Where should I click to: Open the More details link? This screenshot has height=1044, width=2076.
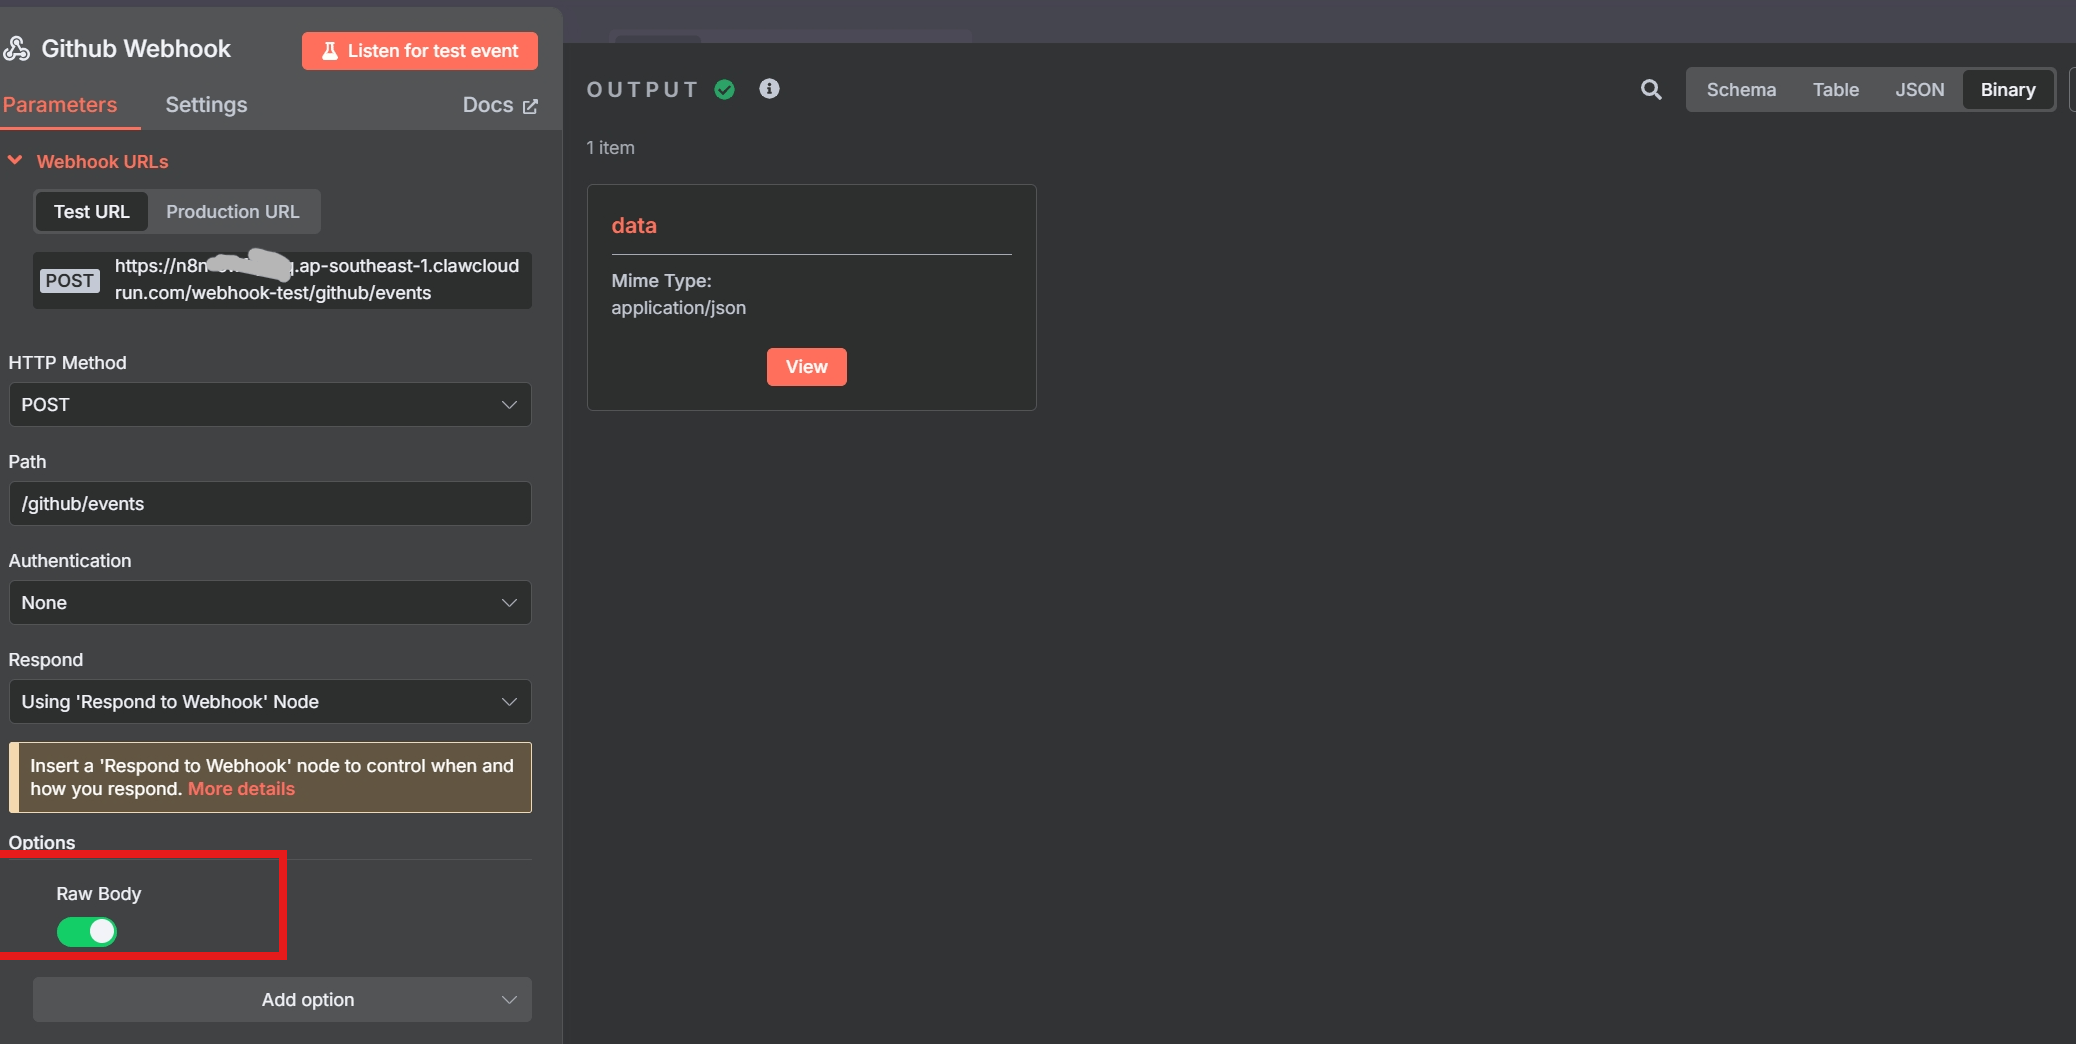point(241,789)
